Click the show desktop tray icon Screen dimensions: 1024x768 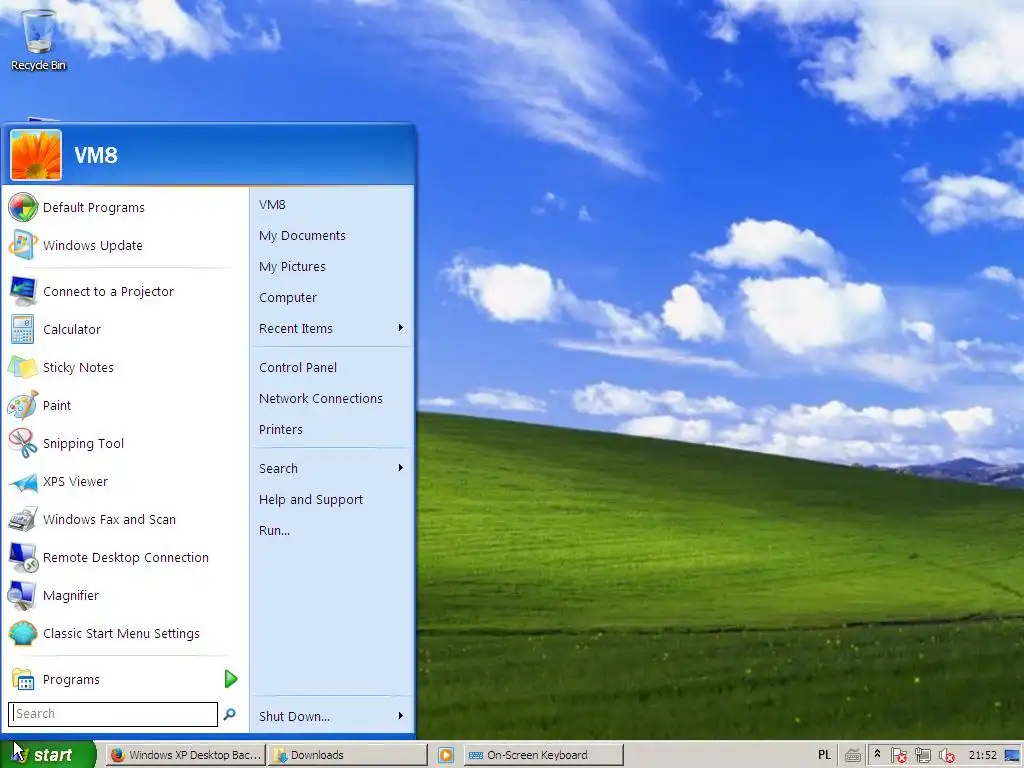click(x=1012, y=756)
